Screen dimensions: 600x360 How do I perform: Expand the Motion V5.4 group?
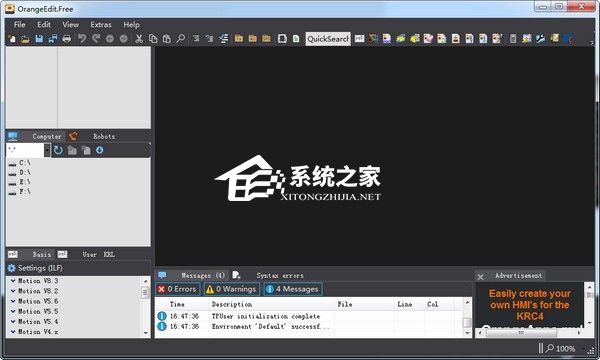13,322
